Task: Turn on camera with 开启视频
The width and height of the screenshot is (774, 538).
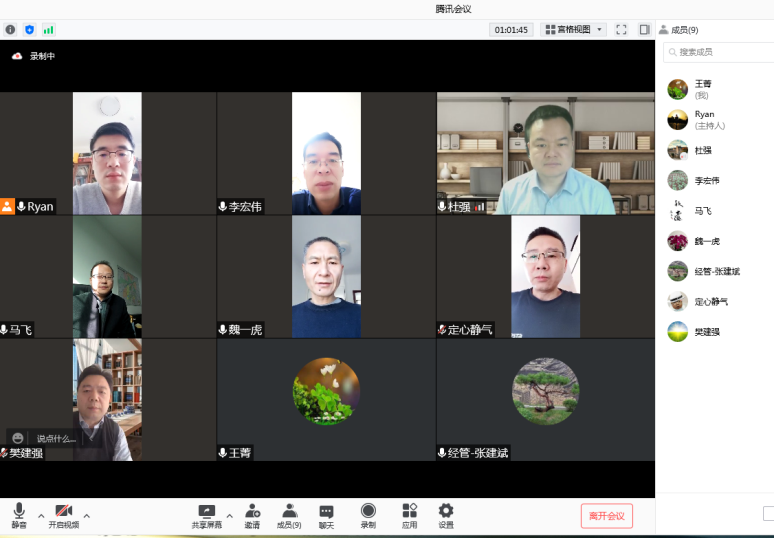Action: pos(63,514)
